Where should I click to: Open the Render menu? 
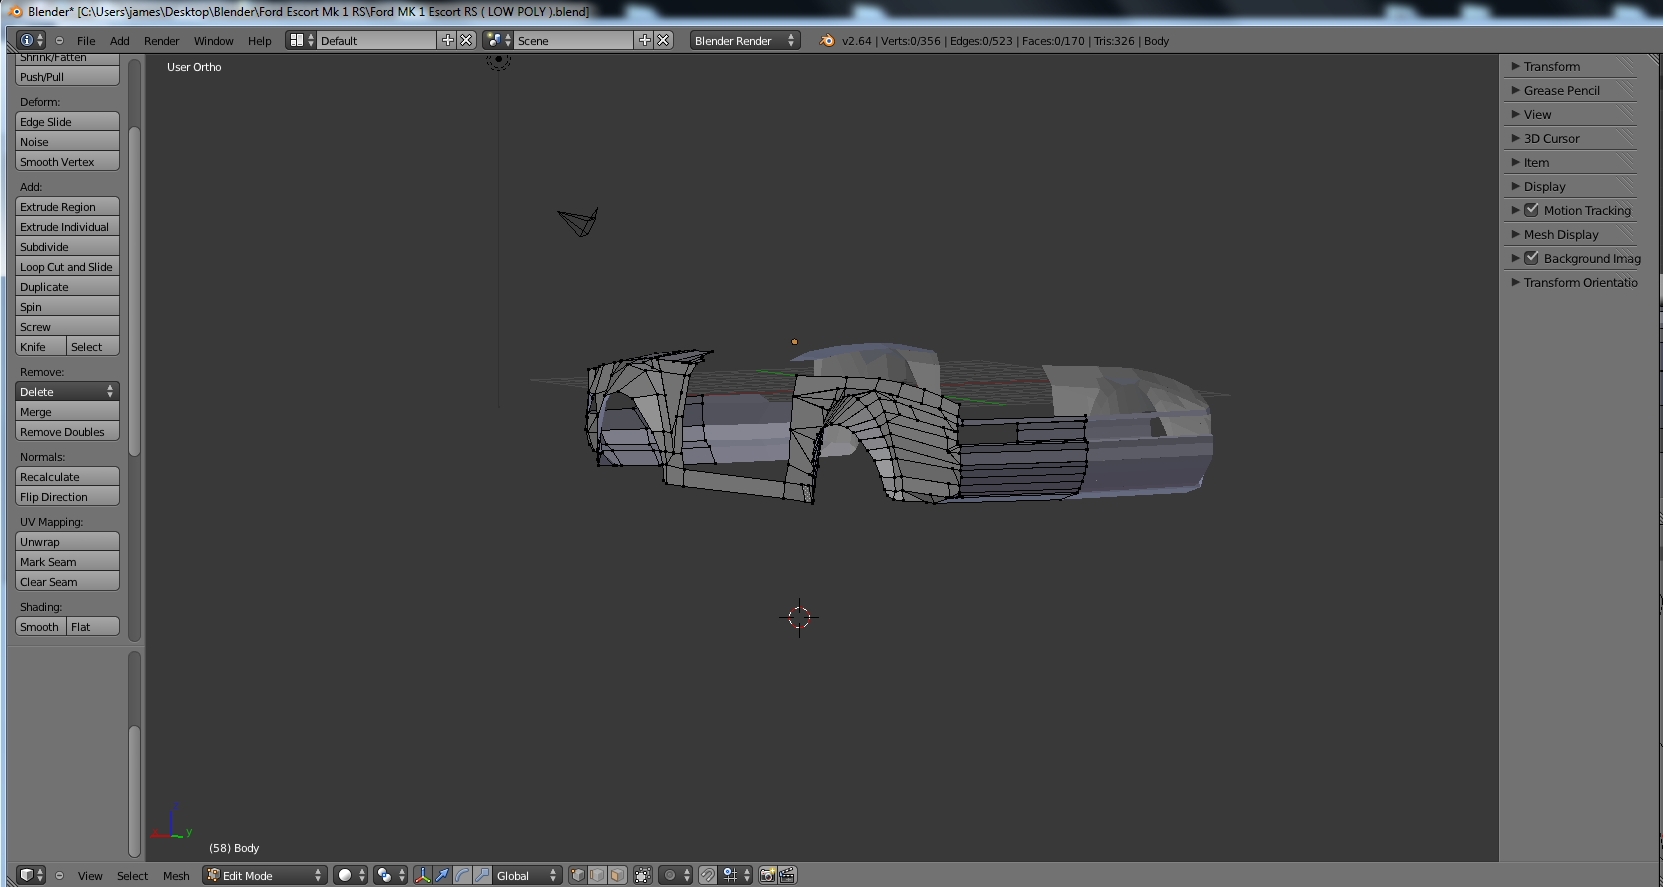161,41
